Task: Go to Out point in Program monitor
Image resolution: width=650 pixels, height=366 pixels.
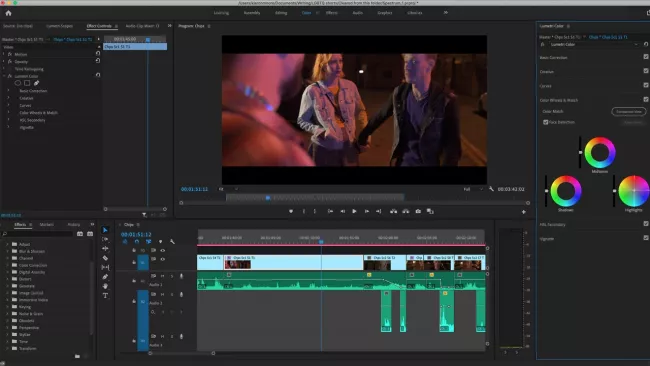Action: 378,211
